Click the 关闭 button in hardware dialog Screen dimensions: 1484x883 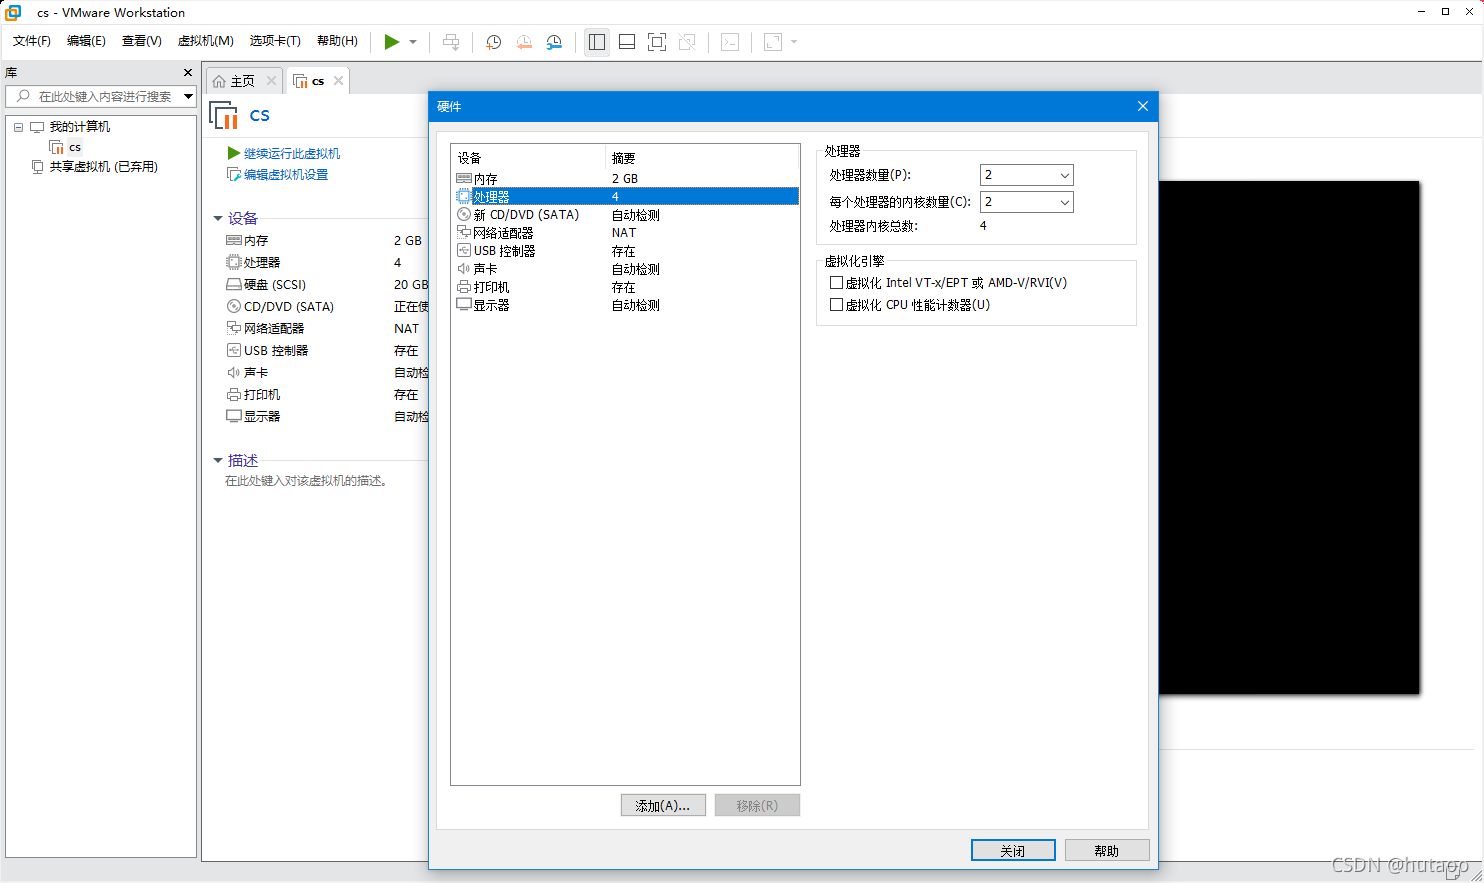1013,850
